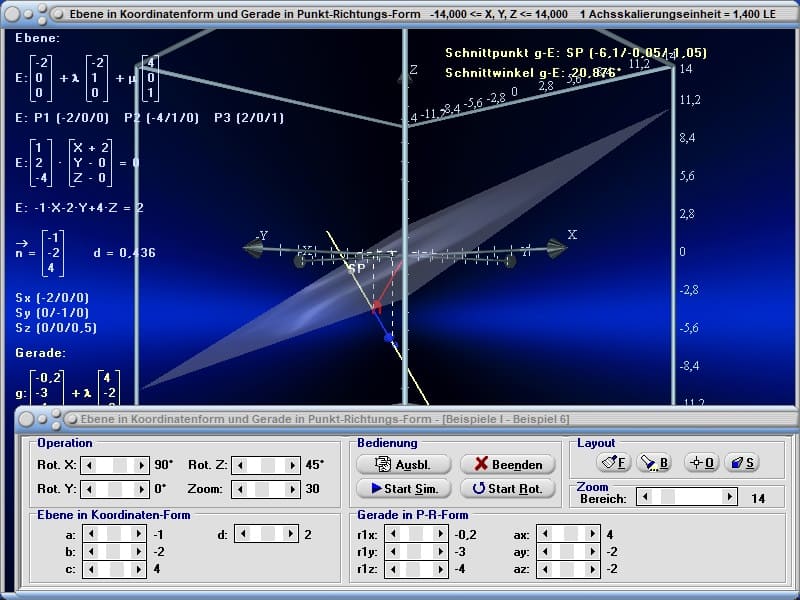This screenshot has width=800, height=600.
Task: Quit with the Beenden button
Action: pos(508,464)
